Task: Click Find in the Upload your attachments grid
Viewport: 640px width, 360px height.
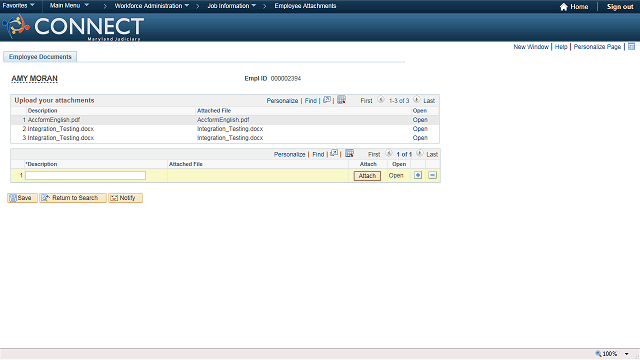Action: coord(311,100)
